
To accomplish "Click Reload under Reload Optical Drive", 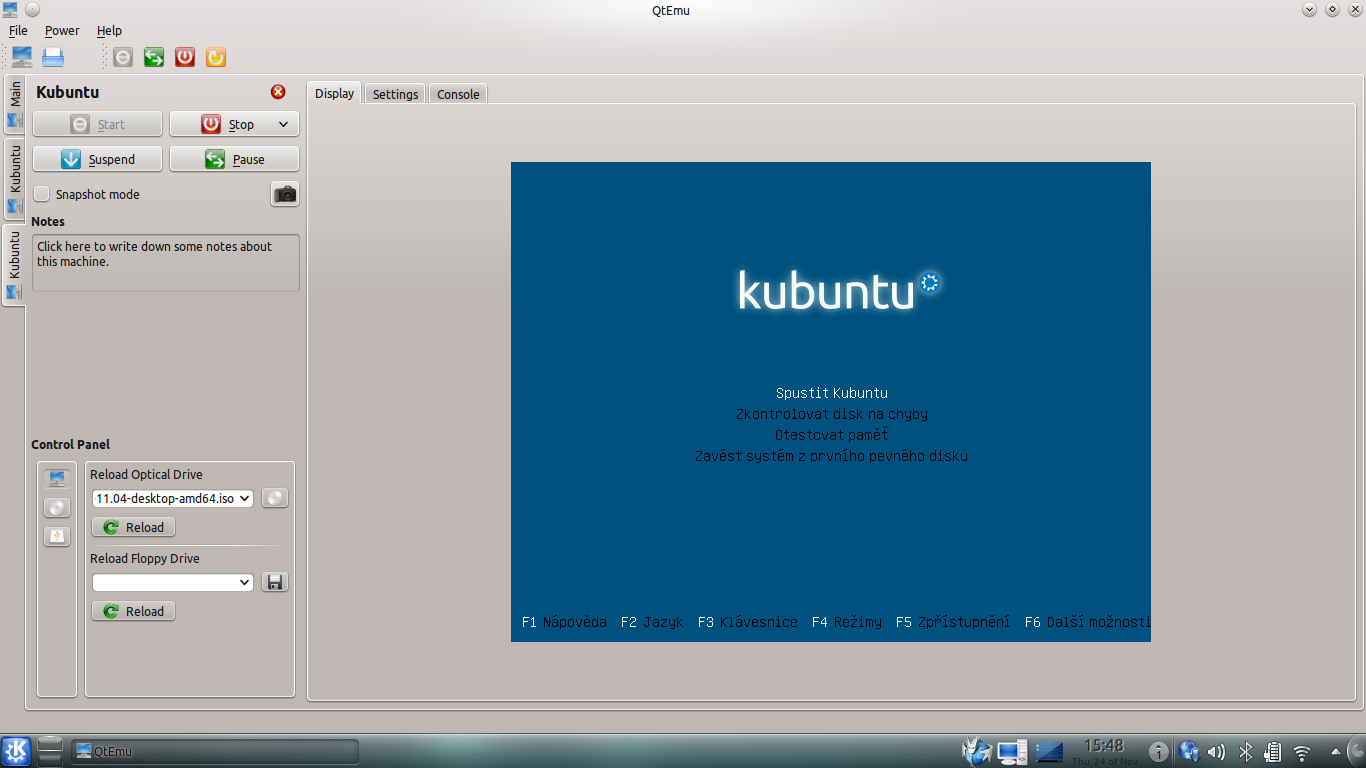I will 133,527.
